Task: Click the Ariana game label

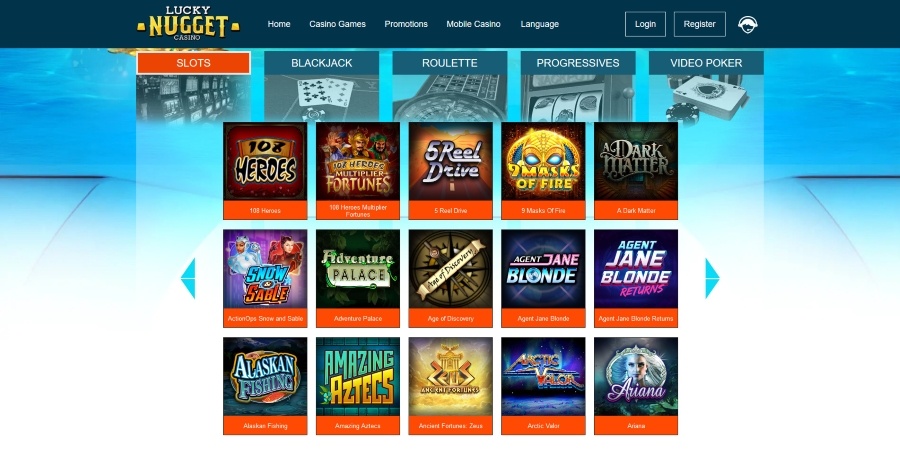Action: pyautogui.click(x=636, y=426)
